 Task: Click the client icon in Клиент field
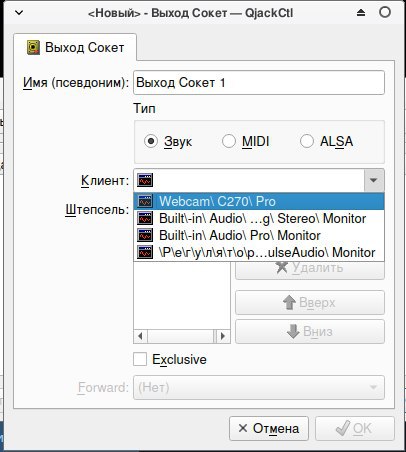[x=145, y=180]
